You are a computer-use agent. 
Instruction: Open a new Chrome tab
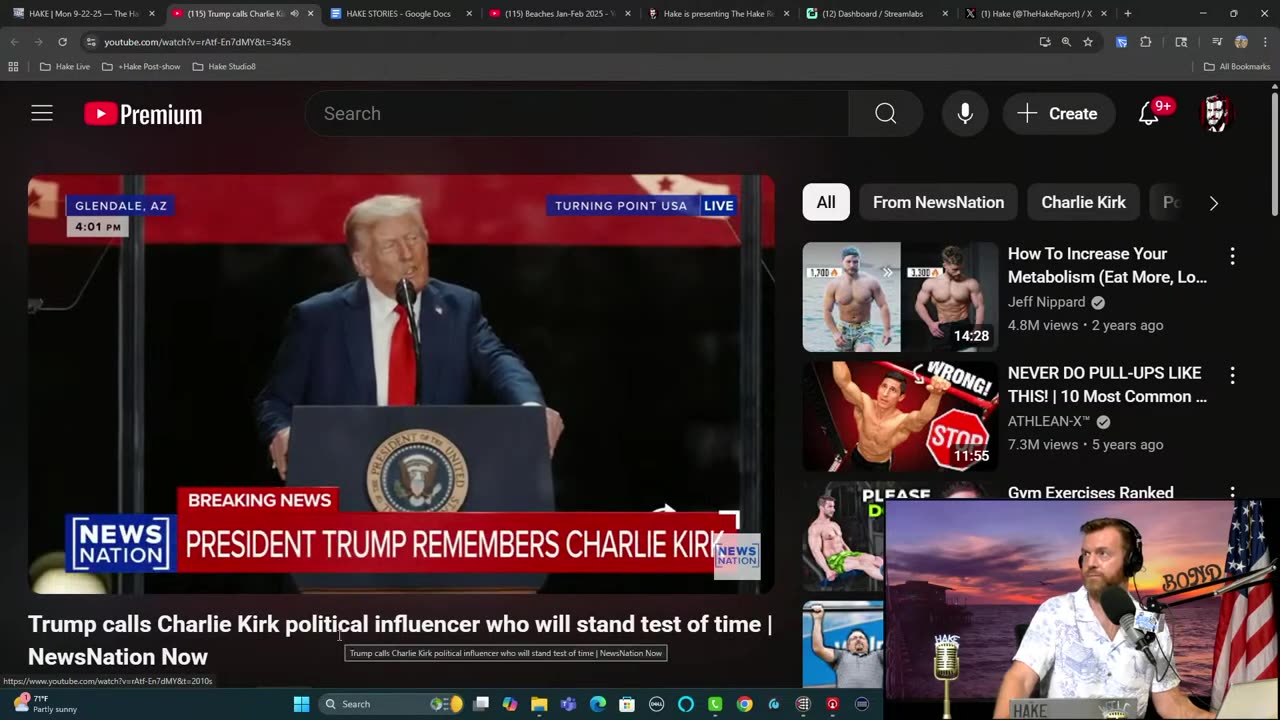pyautogui.click(x=1127, y=14)
